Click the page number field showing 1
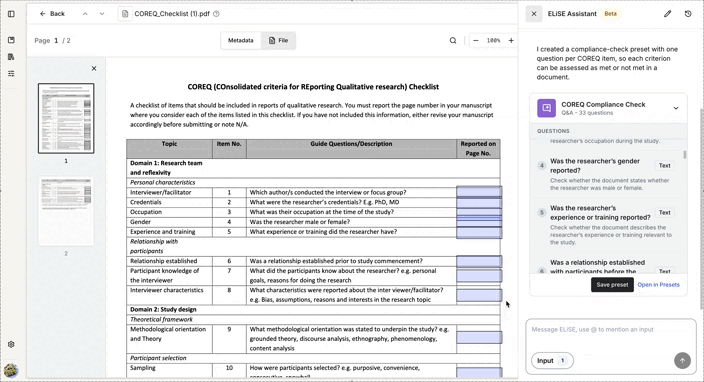The height and width of the screenshot is (382, 704). click(x=56, y=40)
